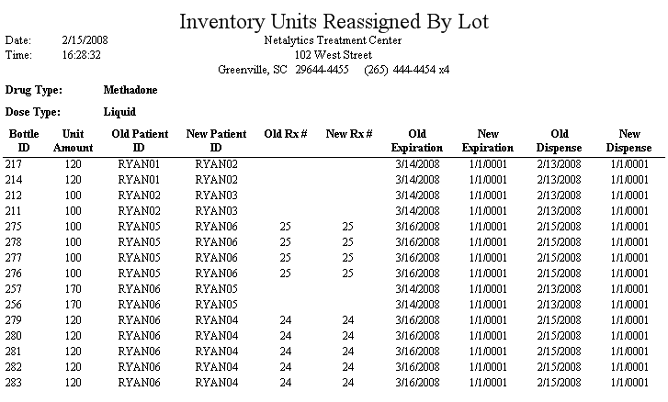Select the New Rx # column header

click(349, 134)
